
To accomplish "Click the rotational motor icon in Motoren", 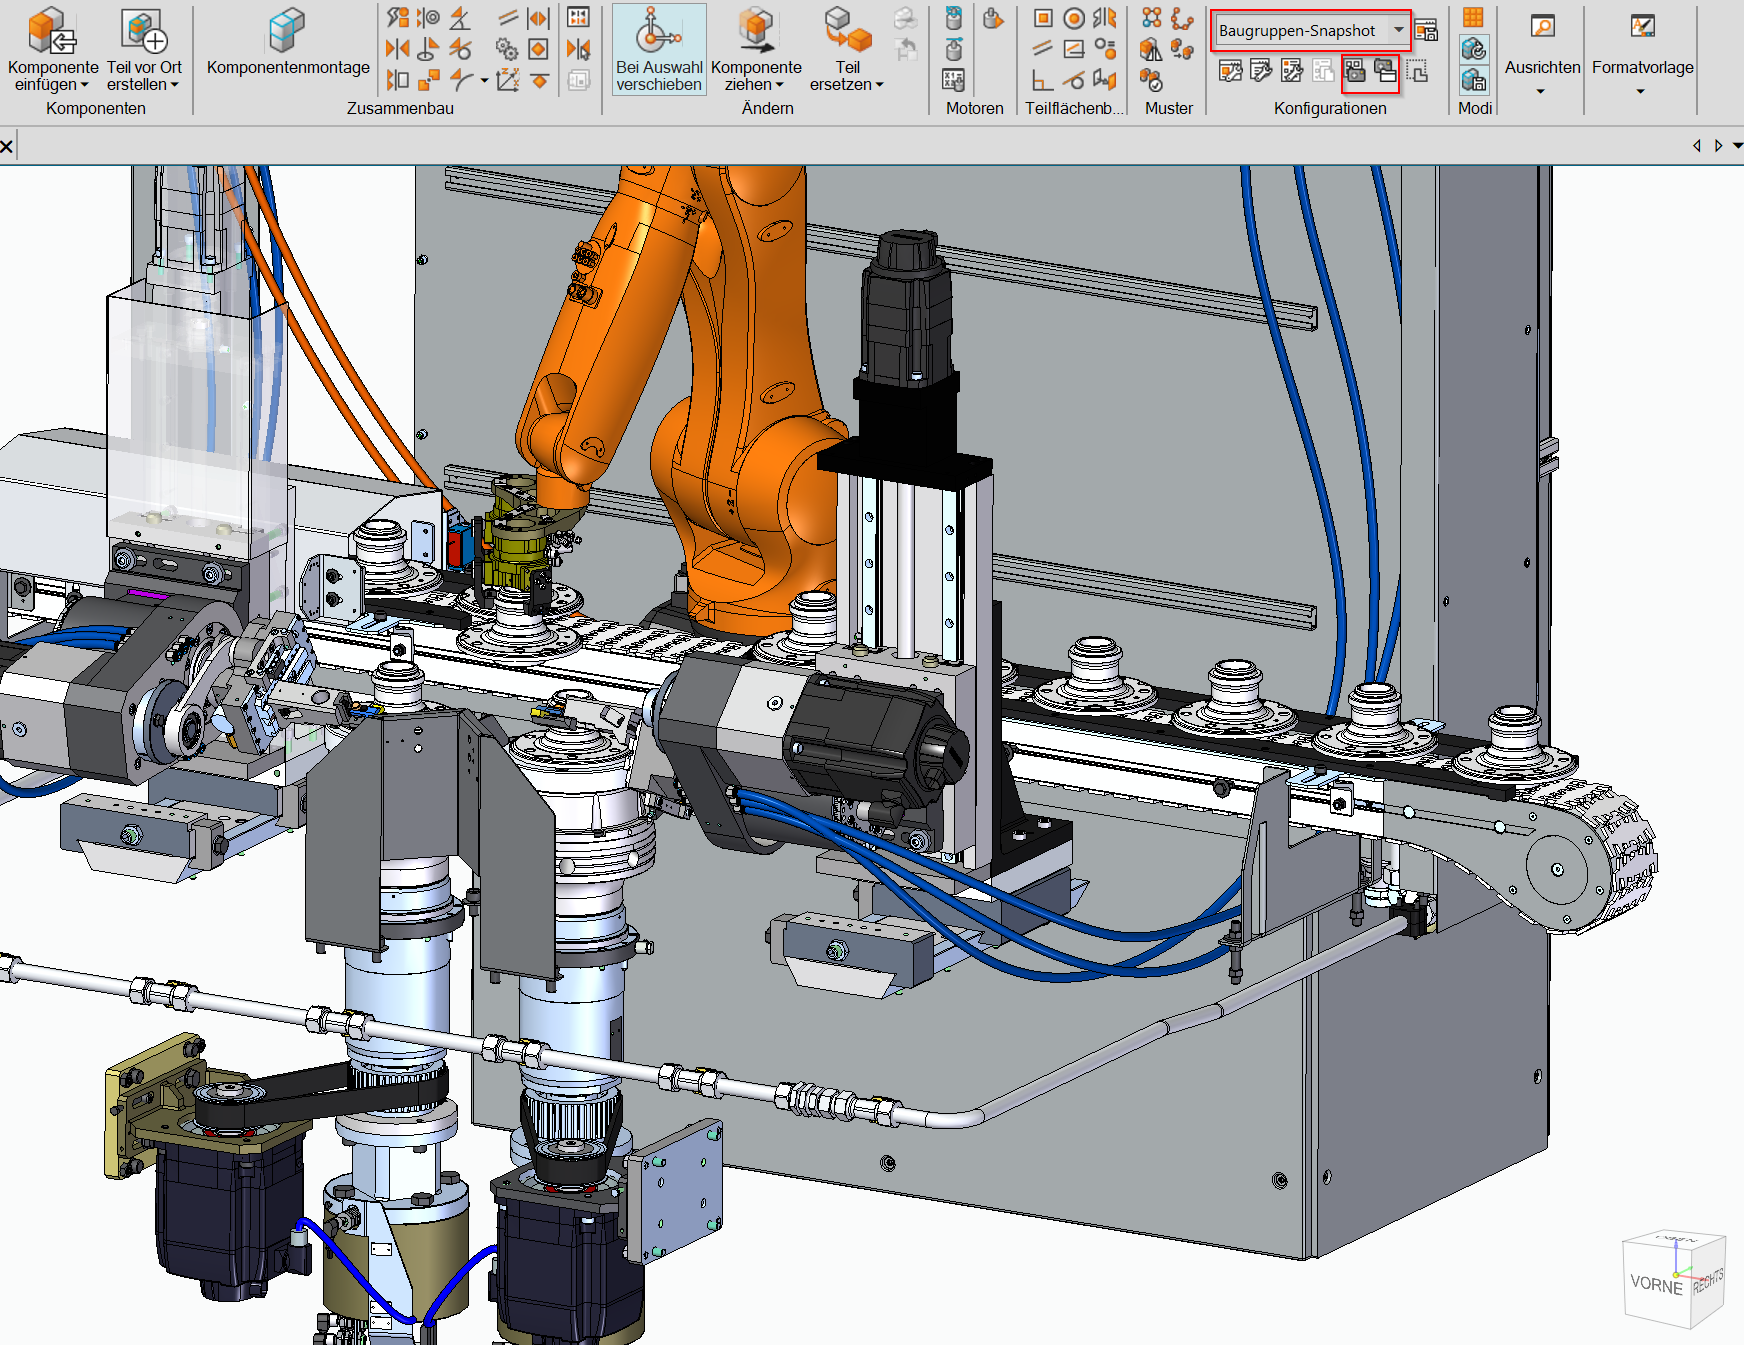I will click(x=954, y=17).
